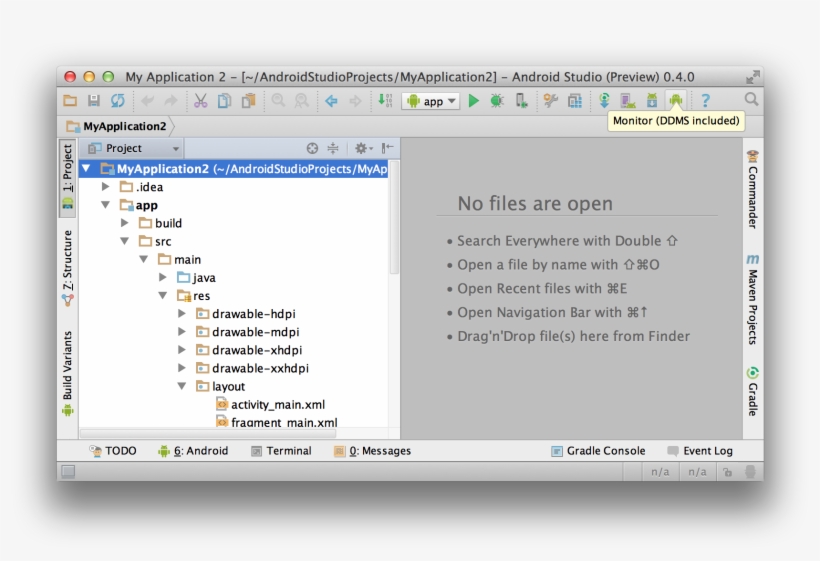Click the scroll-from-source target icon
This screenshot has height=561, width=820.
pos(312,148)
